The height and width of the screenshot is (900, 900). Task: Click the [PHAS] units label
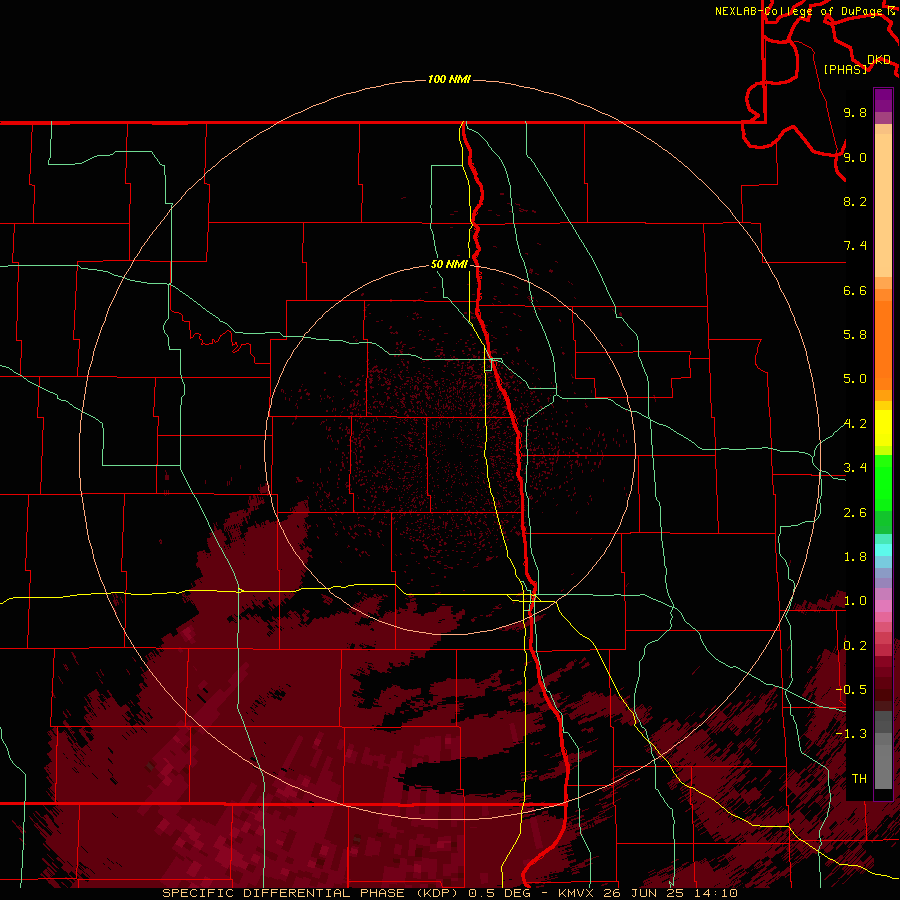coord(845,69)
